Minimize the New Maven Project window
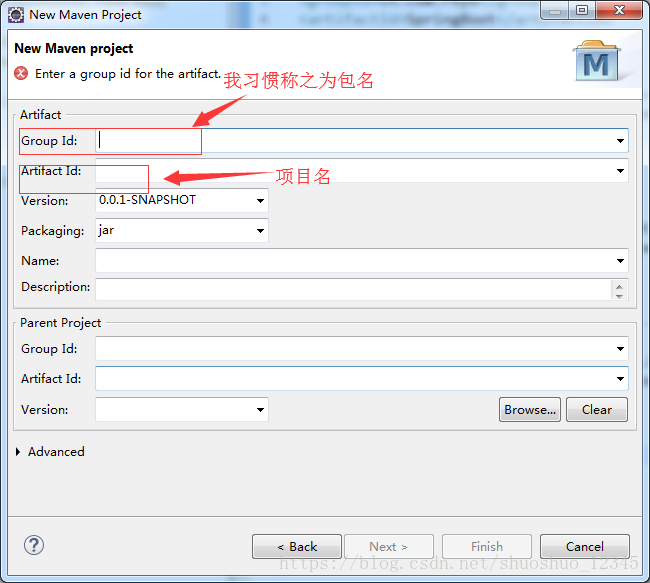650x583 pixels. click(x=555, y=11)
